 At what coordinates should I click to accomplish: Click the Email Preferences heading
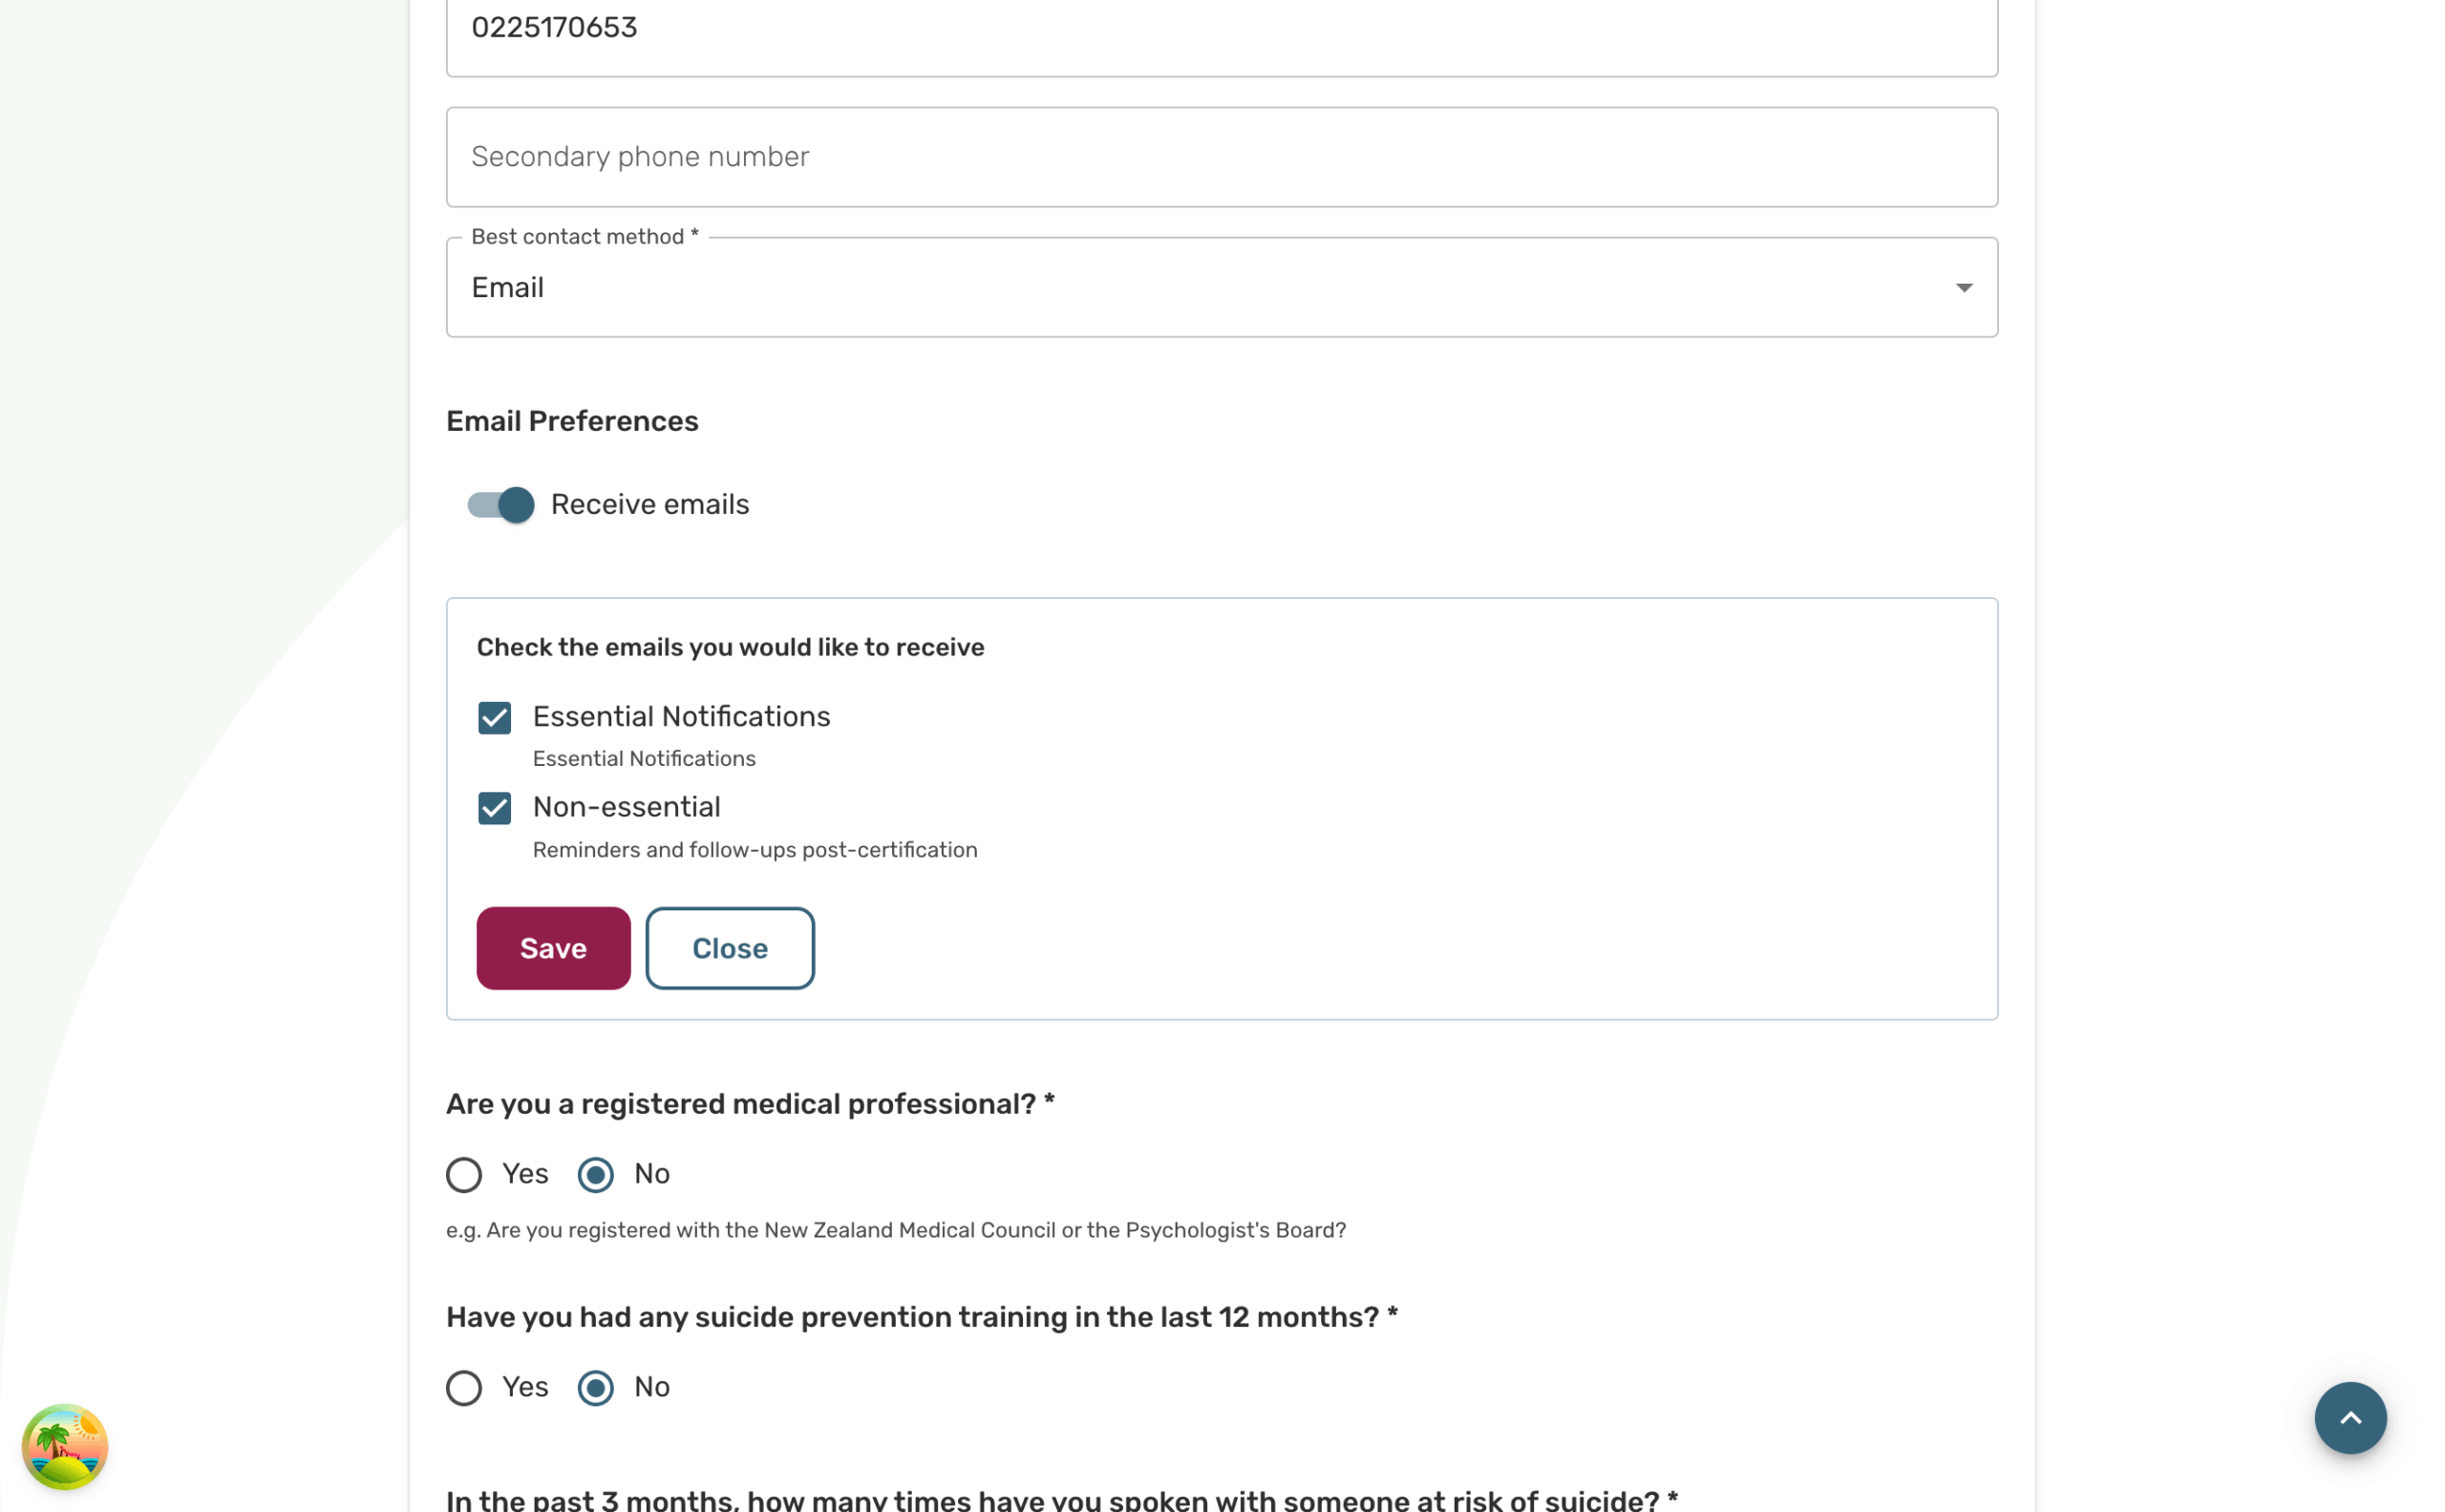(x=572, y=421)
